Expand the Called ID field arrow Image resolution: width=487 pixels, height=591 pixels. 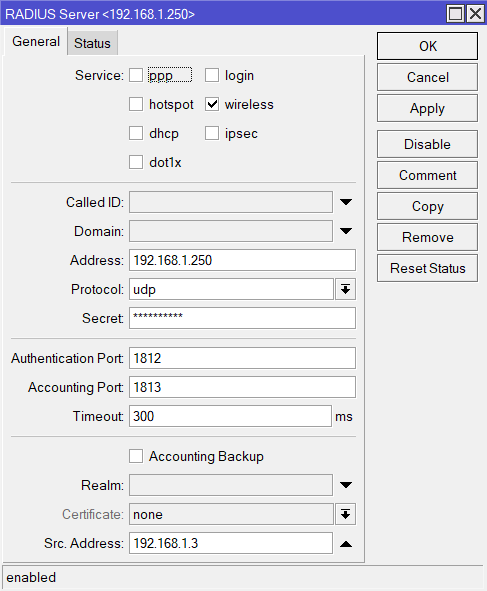tap(346, 202)
